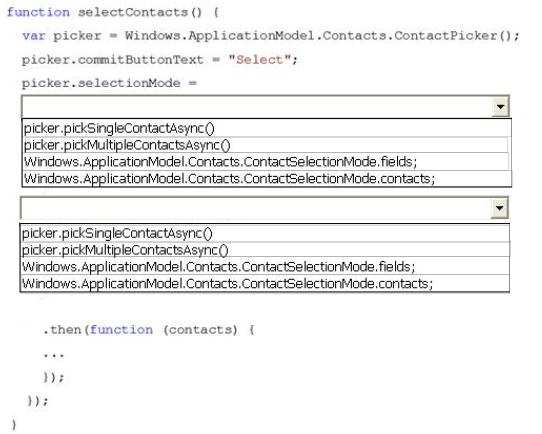
Task: Select picker.pickSingleContactAsync() in first list
Action: tap(266, 129)
